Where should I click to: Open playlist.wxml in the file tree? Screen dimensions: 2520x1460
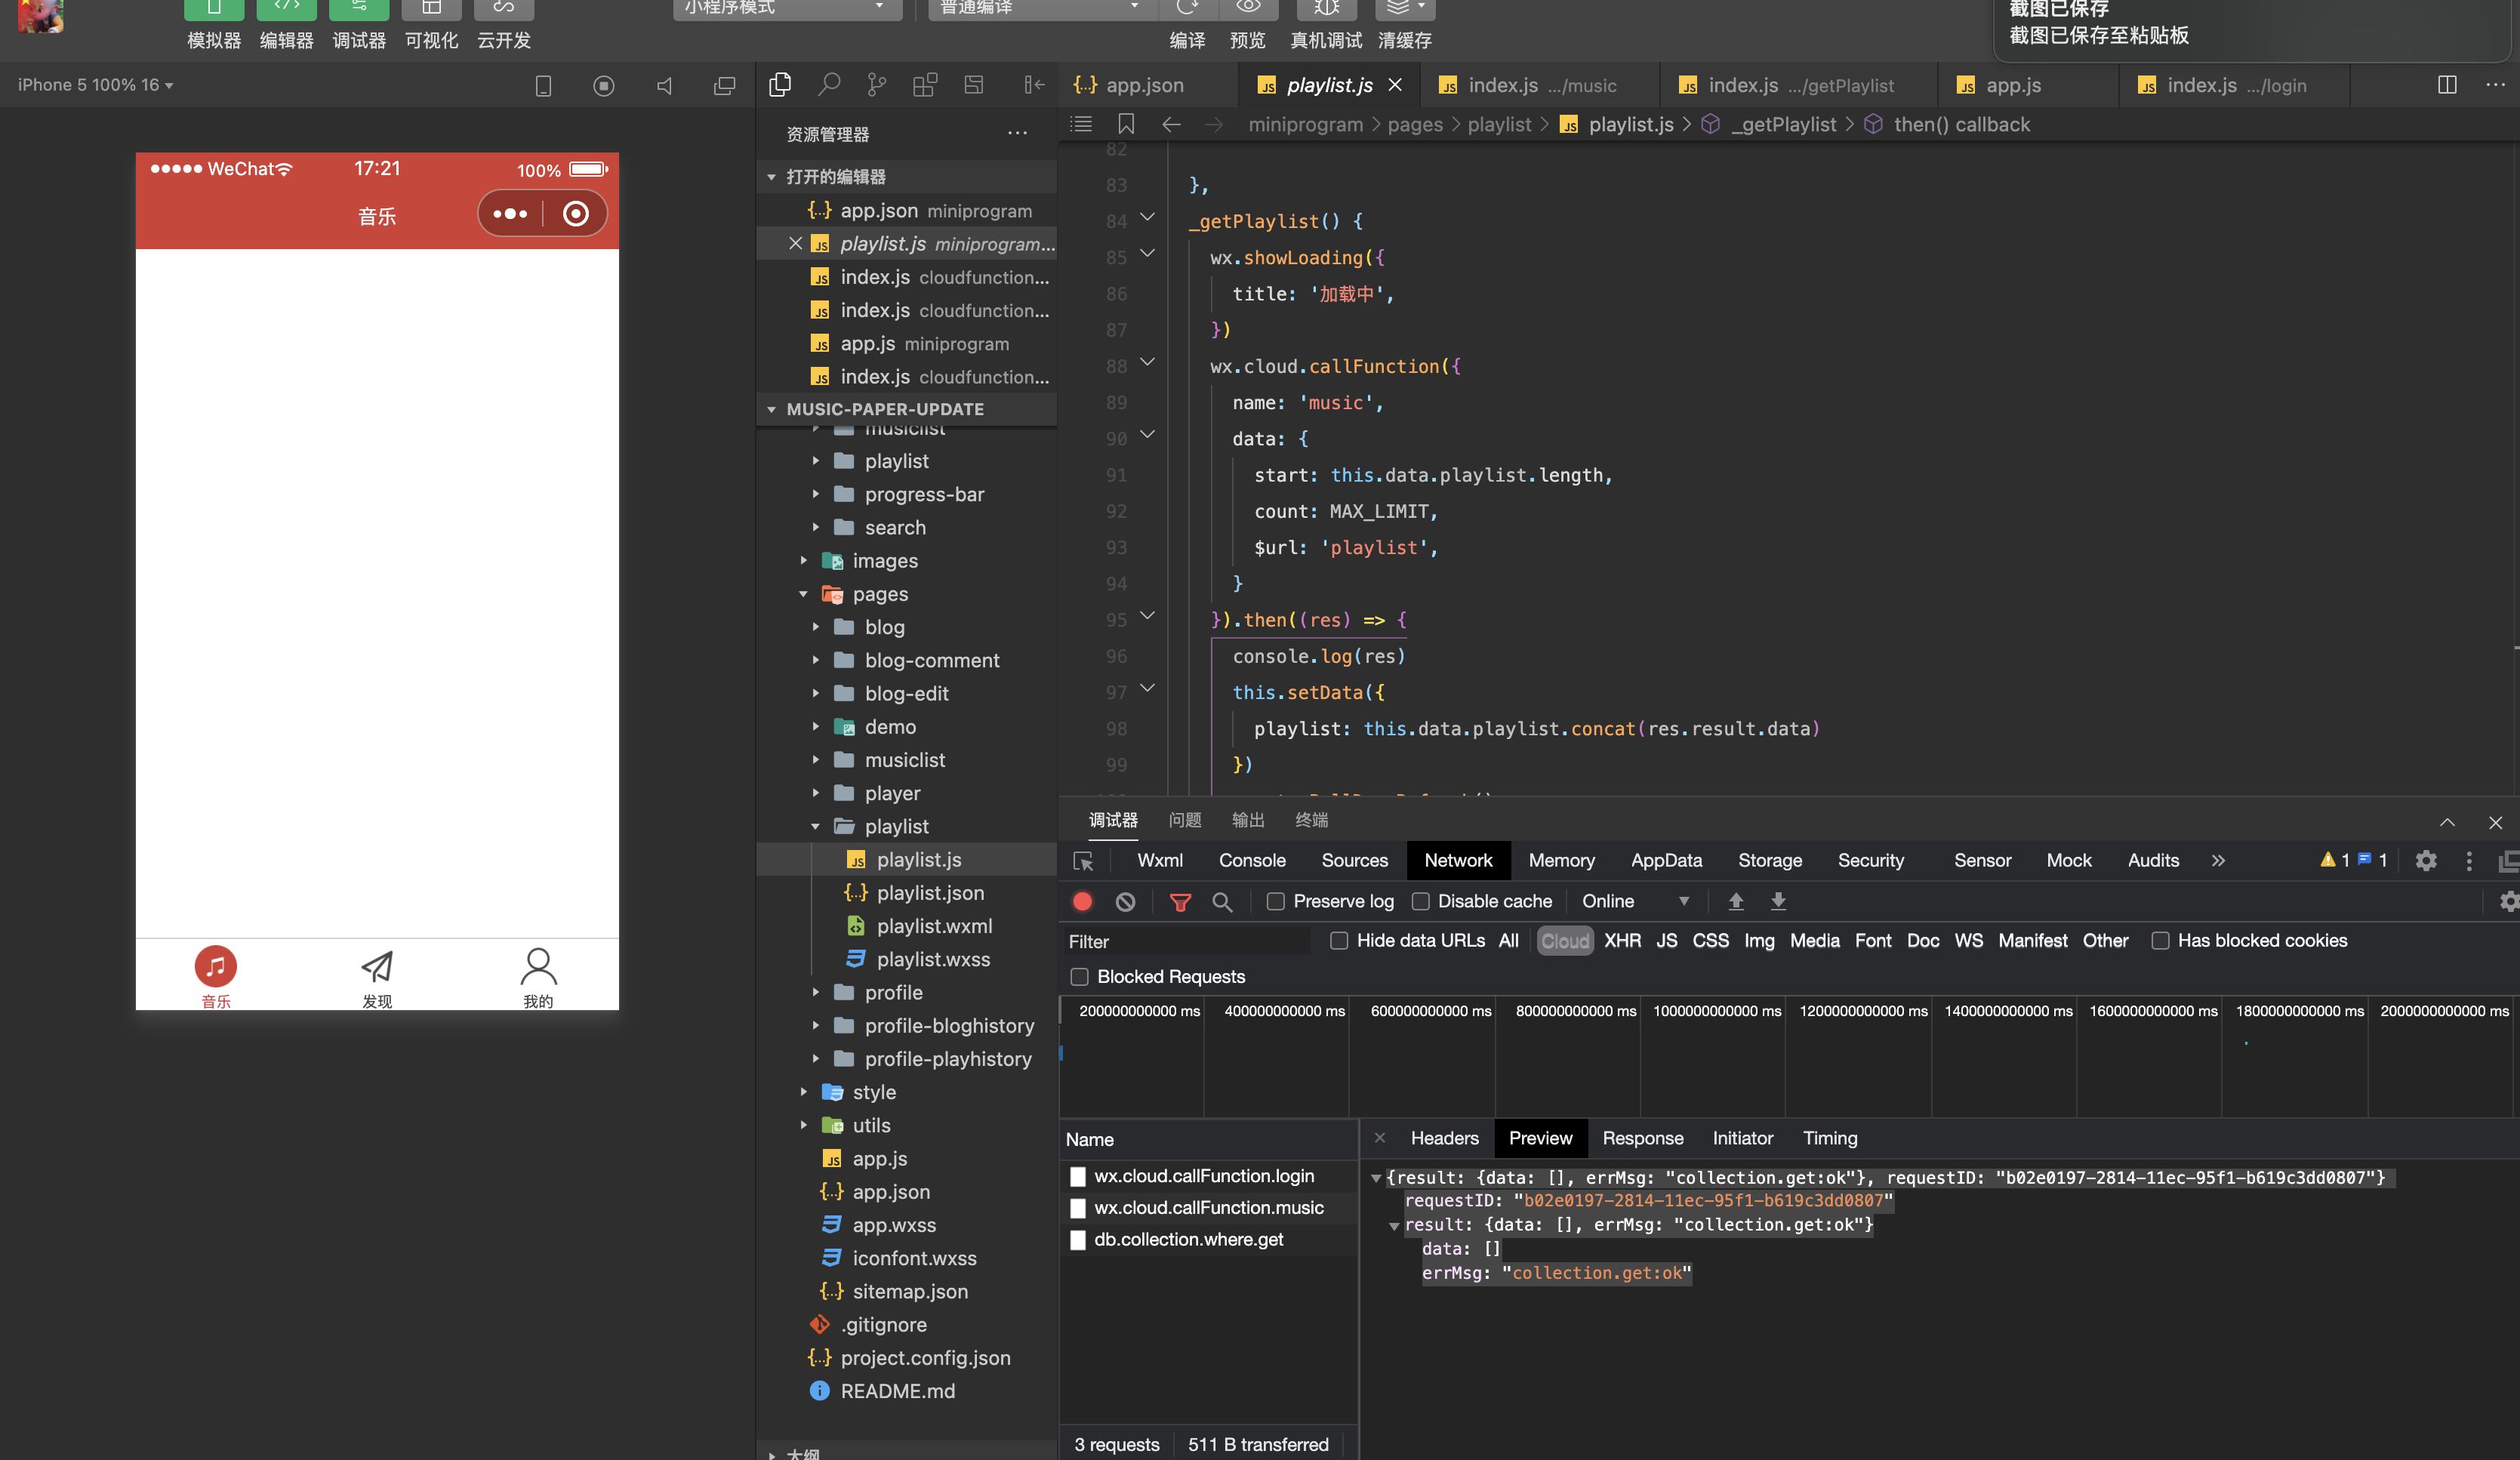(934, 926)
